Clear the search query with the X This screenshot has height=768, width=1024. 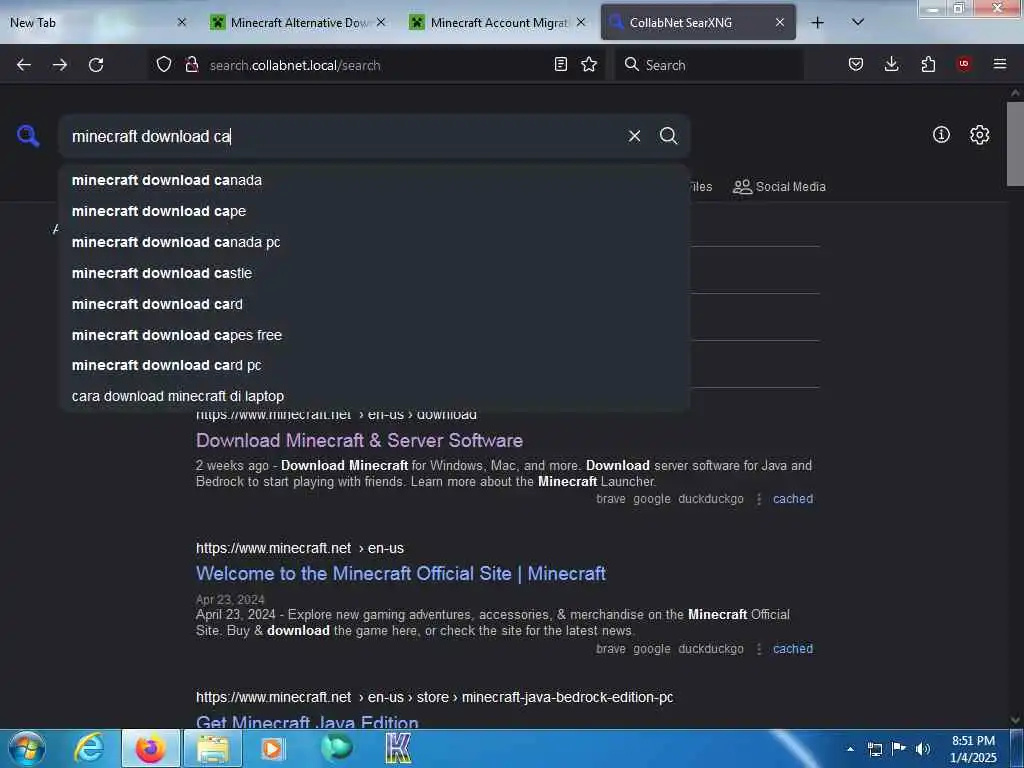(x=634, y=136)
